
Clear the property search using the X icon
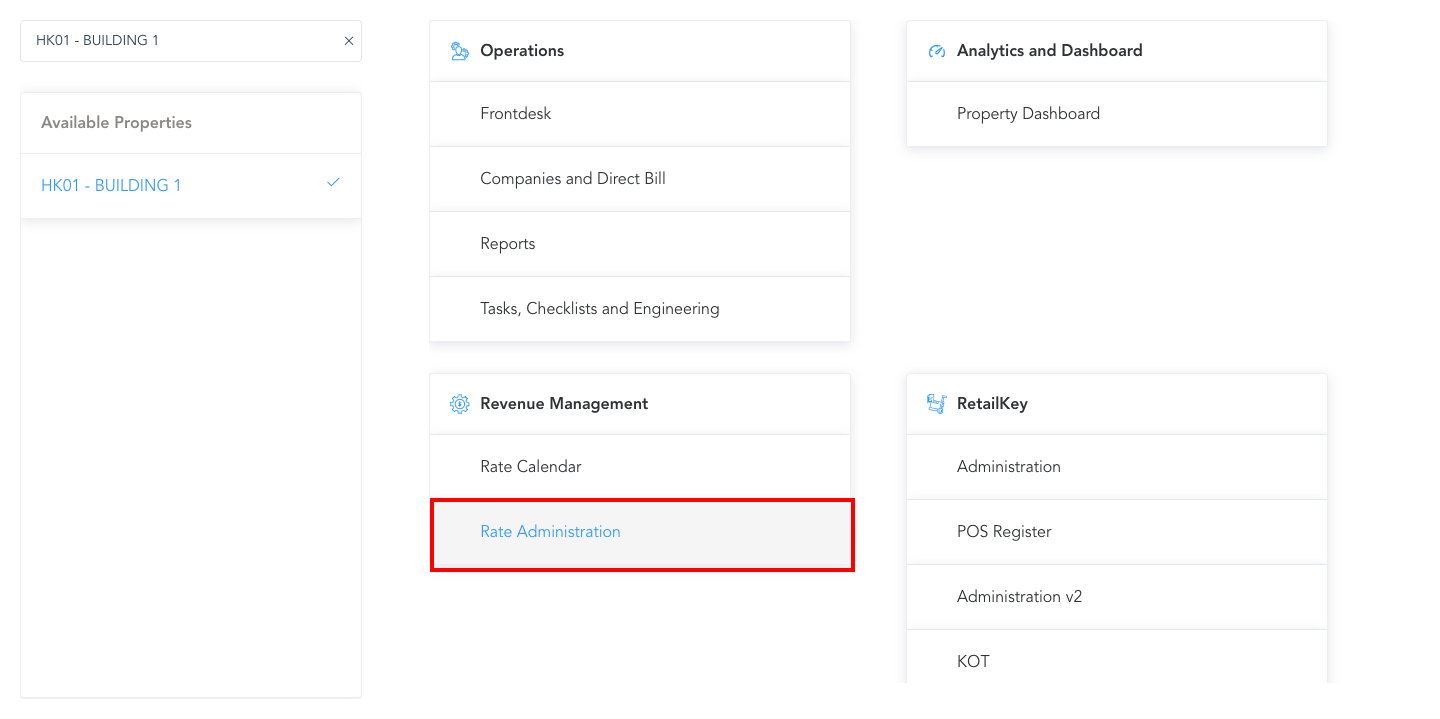[x=348, y=40]
